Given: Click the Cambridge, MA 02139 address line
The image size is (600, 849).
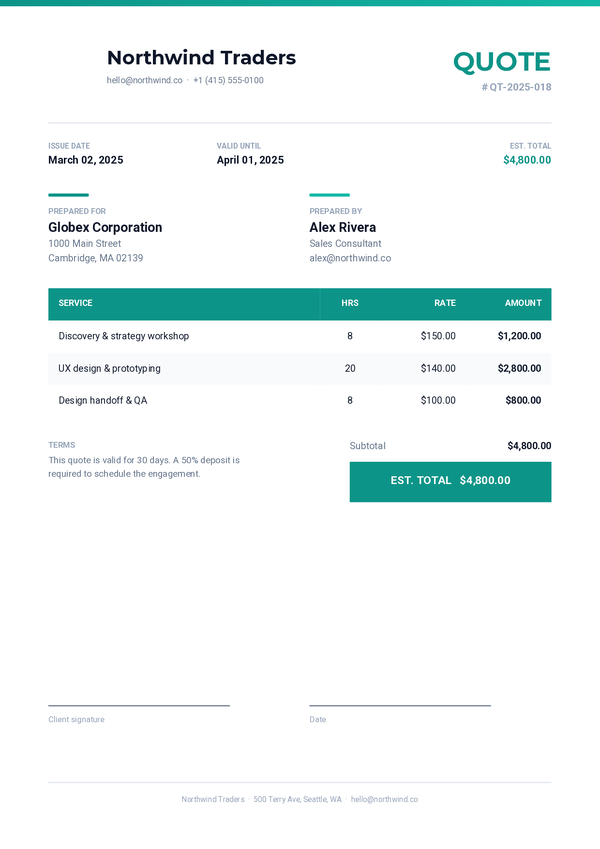Looking at the screenshot, I should [x=96, y=258].
